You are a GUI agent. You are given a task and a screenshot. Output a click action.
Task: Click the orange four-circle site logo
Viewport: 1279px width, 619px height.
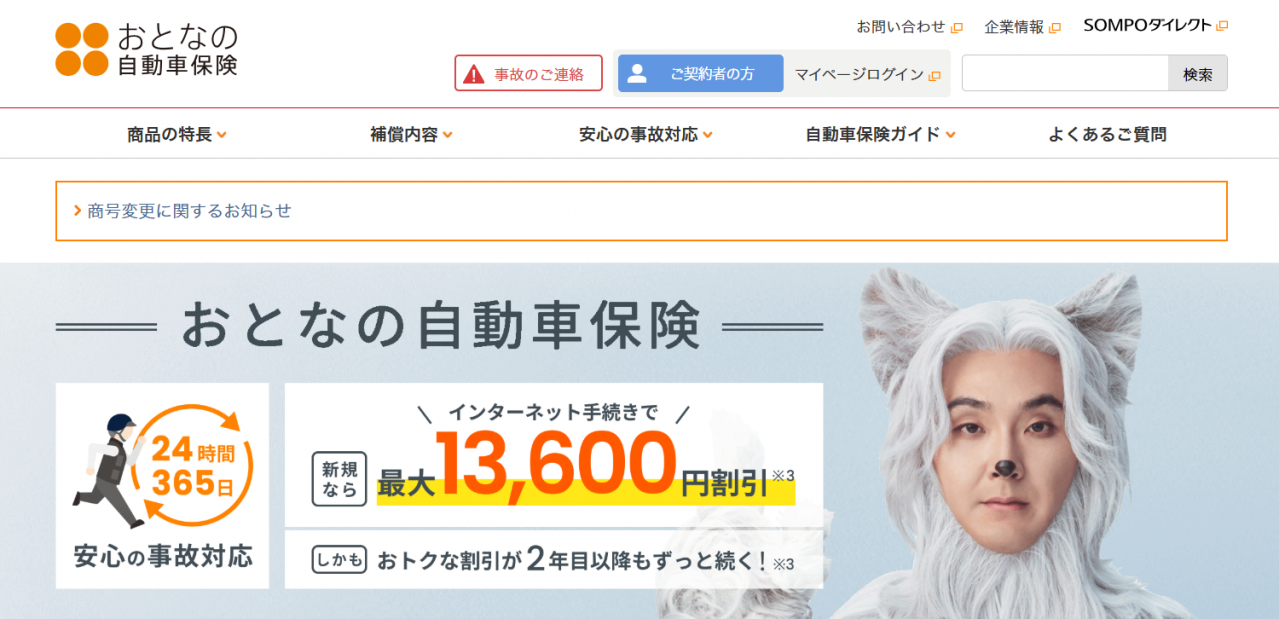point(81,49)
